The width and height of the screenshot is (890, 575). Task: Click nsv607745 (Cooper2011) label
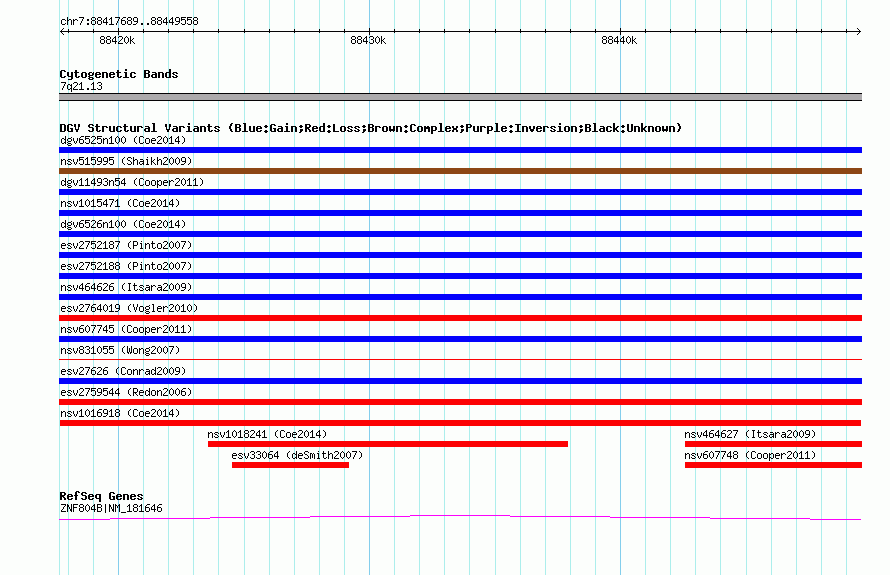point(126,329)
